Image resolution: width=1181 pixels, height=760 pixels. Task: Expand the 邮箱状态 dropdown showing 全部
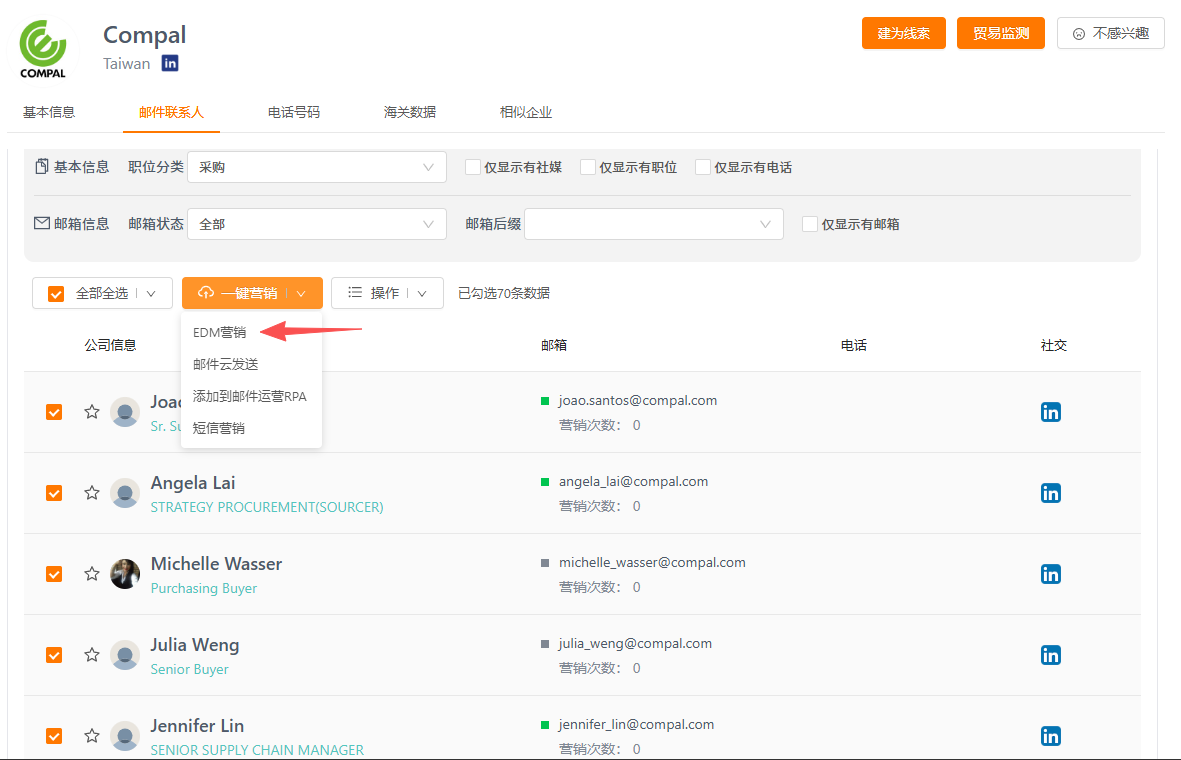tap(316, 224)
